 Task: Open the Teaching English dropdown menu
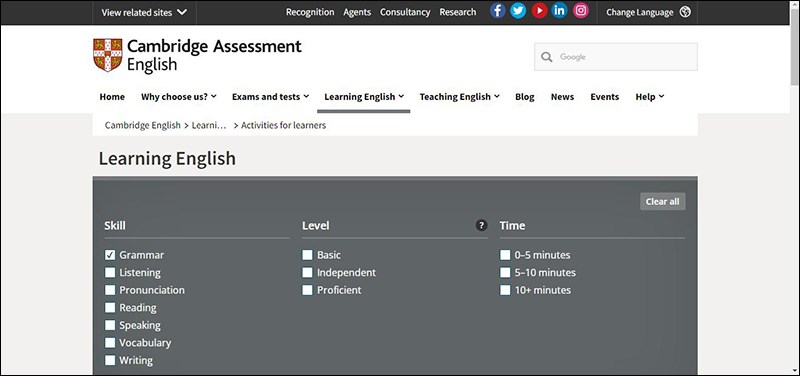tap(459, 96)
